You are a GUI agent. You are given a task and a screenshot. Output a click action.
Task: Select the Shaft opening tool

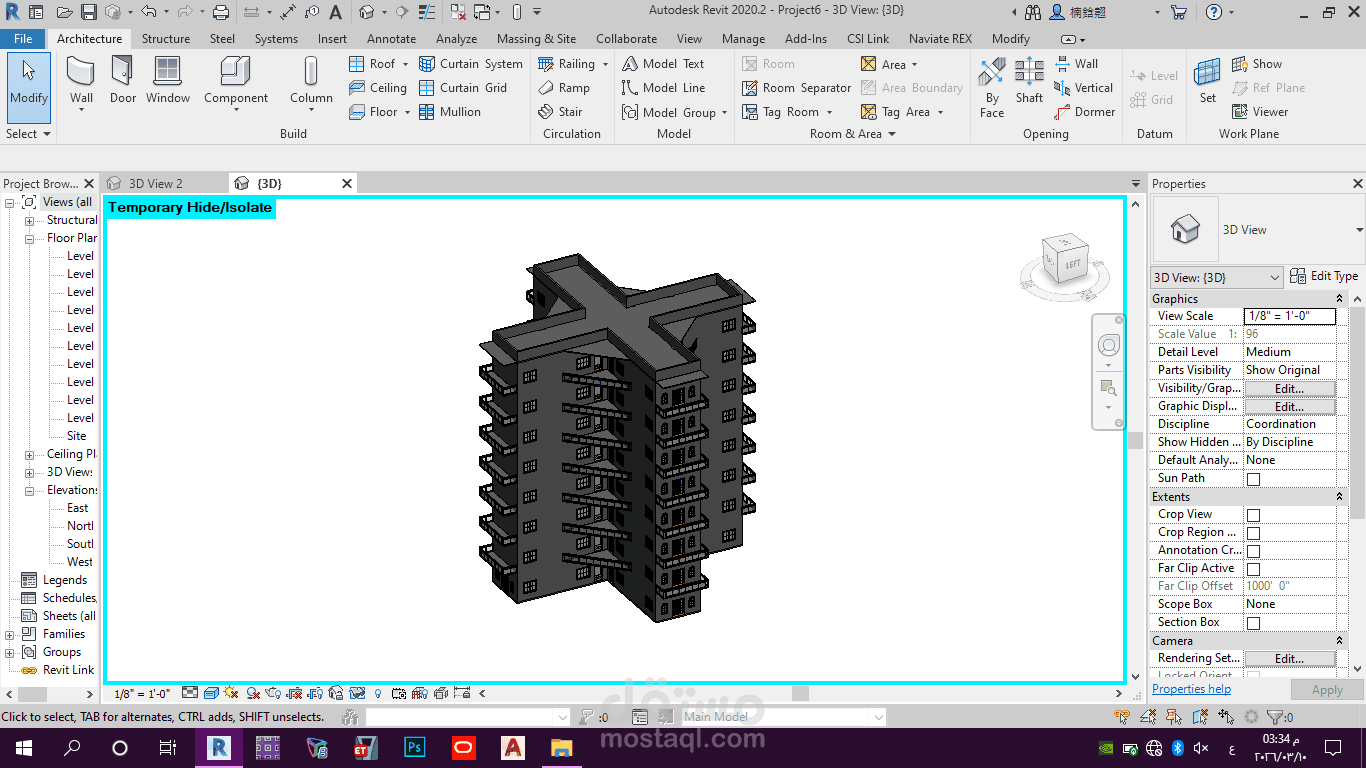(x=1029, y=81)
